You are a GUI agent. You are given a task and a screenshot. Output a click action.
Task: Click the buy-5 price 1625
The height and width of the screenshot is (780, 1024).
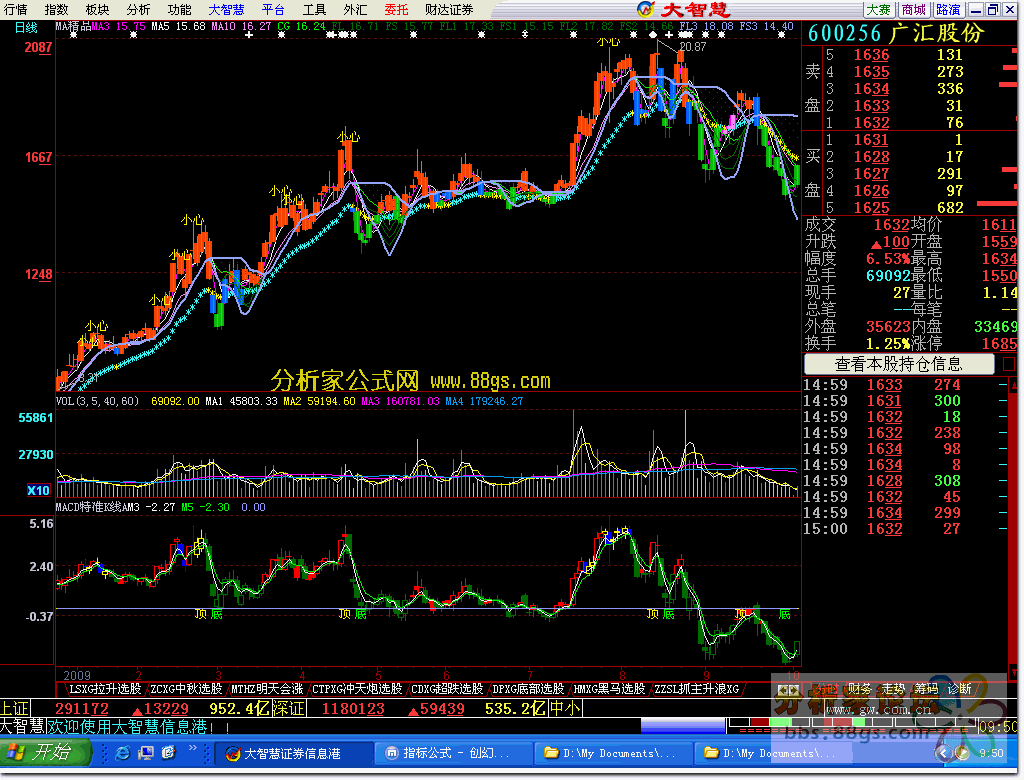pyautogui.click(x=871, y=208)
